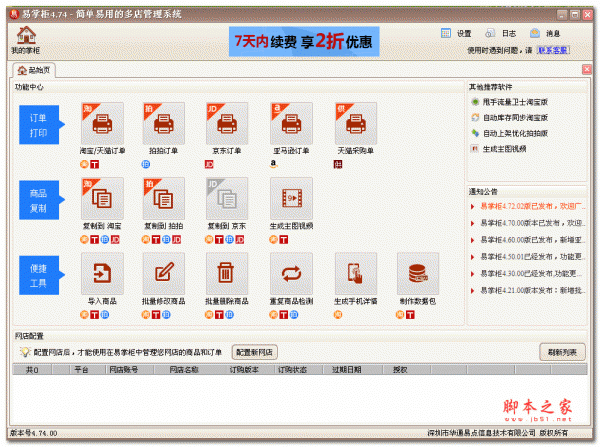Open 亚马逊订单 print icon

[291, 123]
